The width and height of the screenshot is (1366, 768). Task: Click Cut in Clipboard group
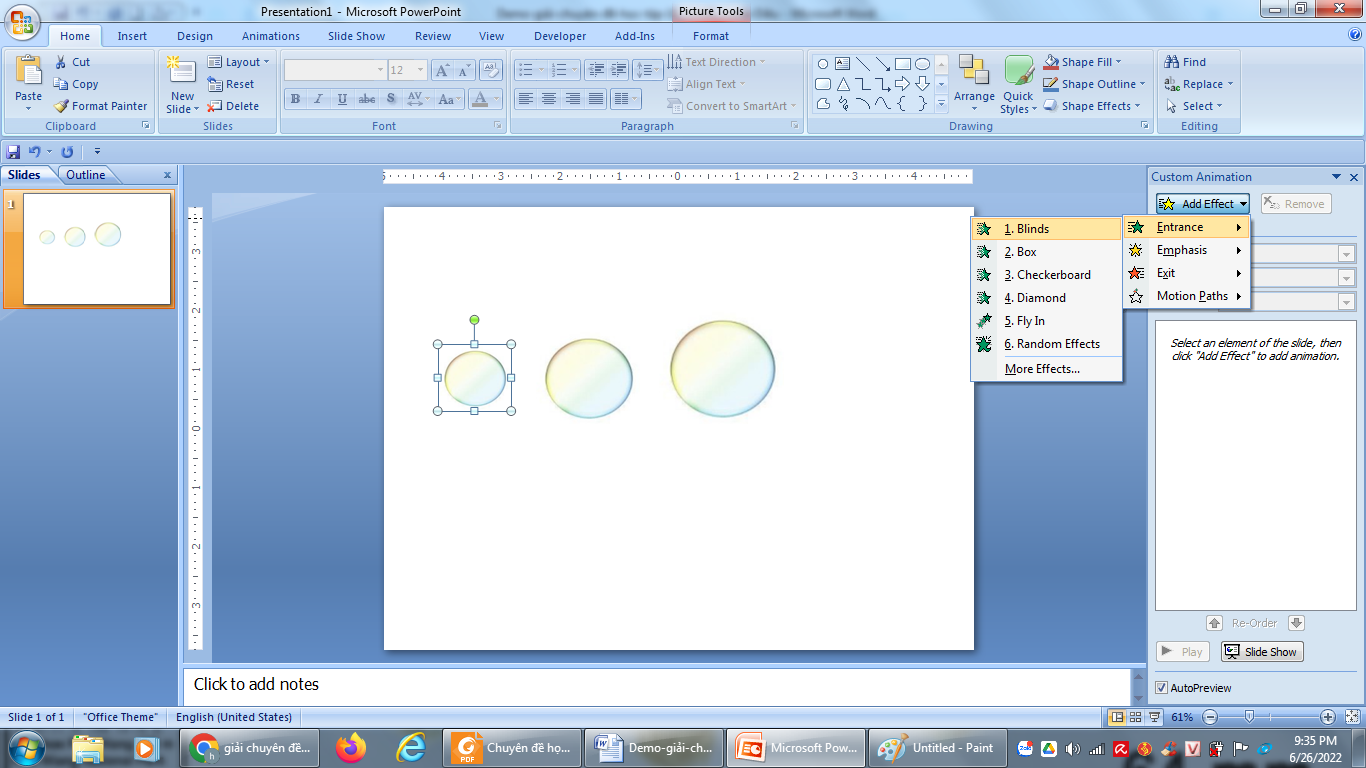click(71, 62)
